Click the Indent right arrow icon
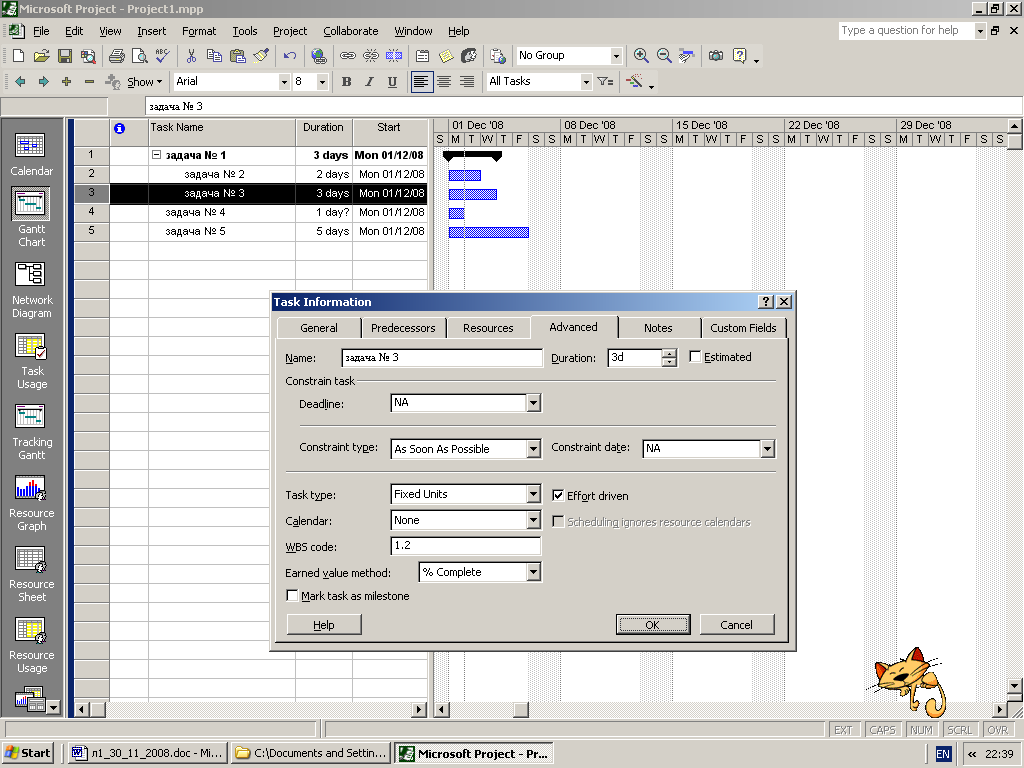This screenshot has height=768, width=1024. click(43, 82)
